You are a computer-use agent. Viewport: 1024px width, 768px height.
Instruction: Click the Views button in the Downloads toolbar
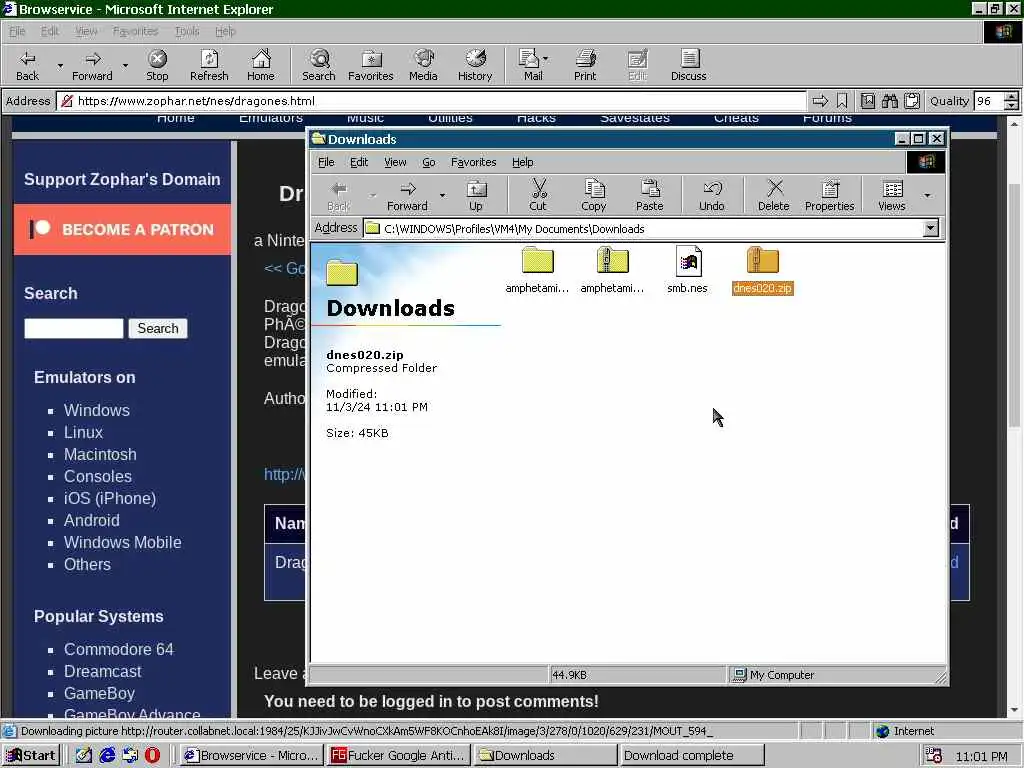click(x=891, y=195)
